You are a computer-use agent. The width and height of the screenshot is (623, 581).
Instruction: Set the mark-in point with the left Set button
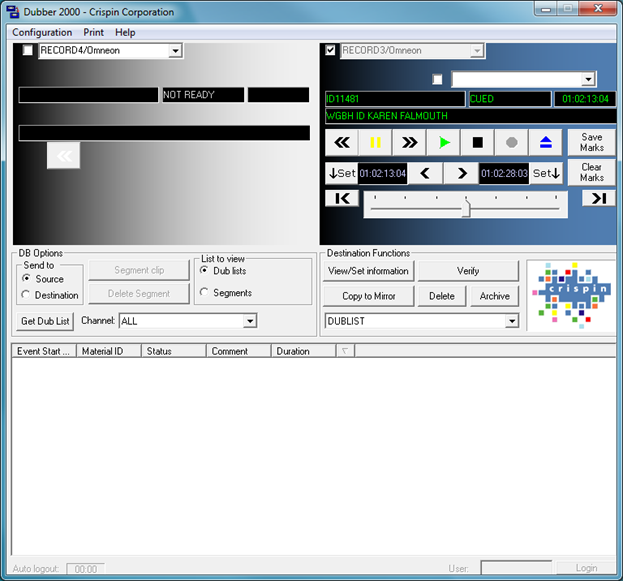(342, 173)
